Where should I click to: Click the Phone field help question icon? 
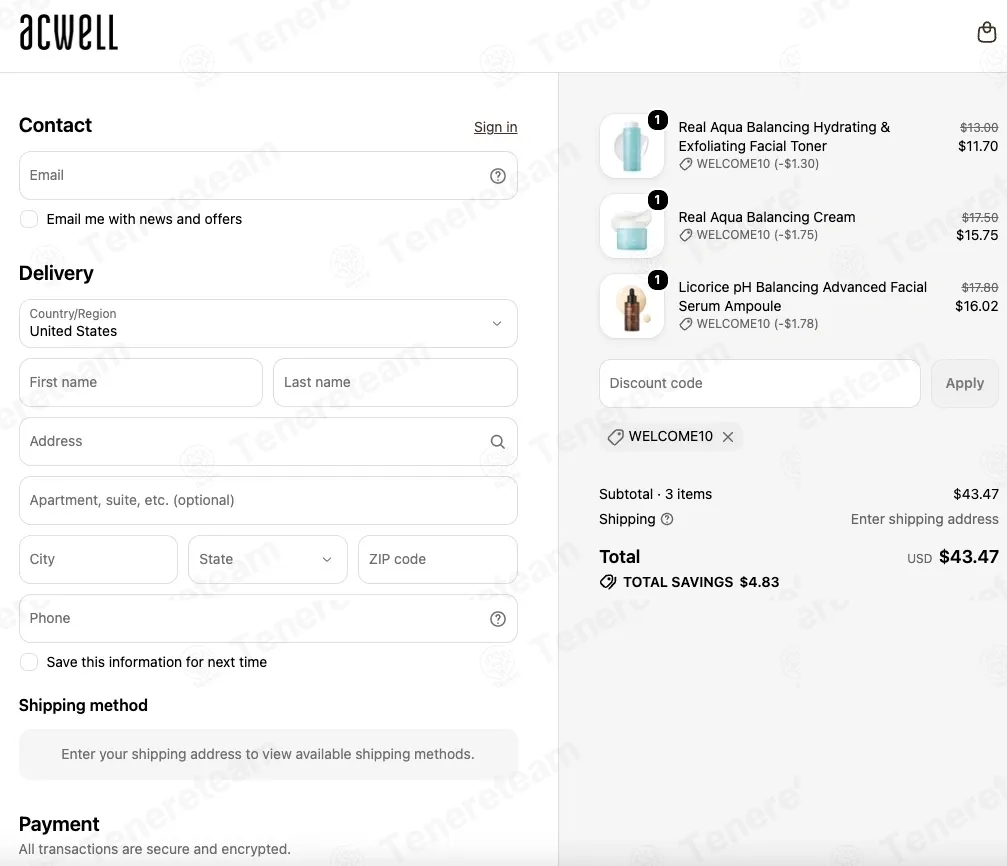(x=498, y=619)
